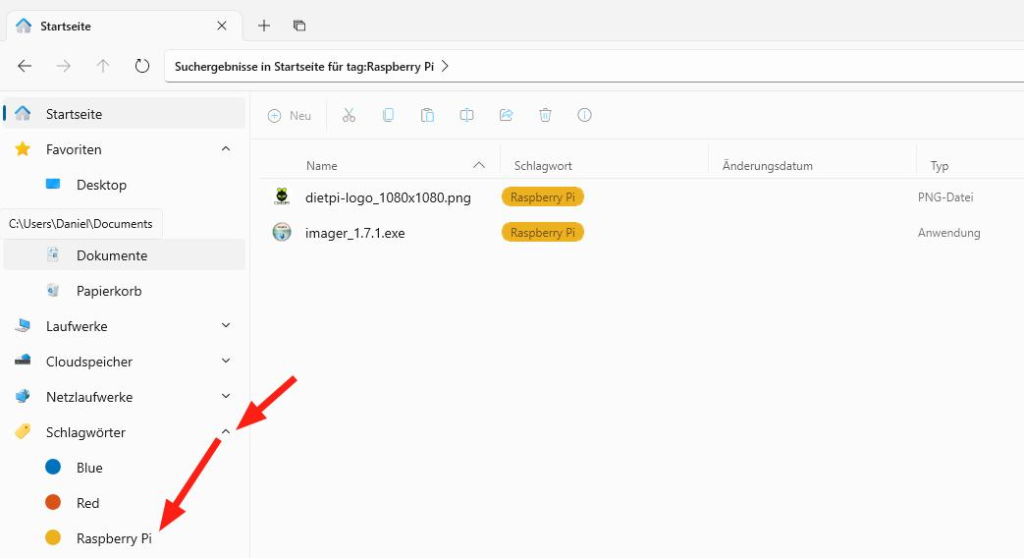The height and width of the screenshot is (558, 1024).
Task: Click the blue color dot for Blue tag
Action: pyautogui.click(x=53, y=467)
